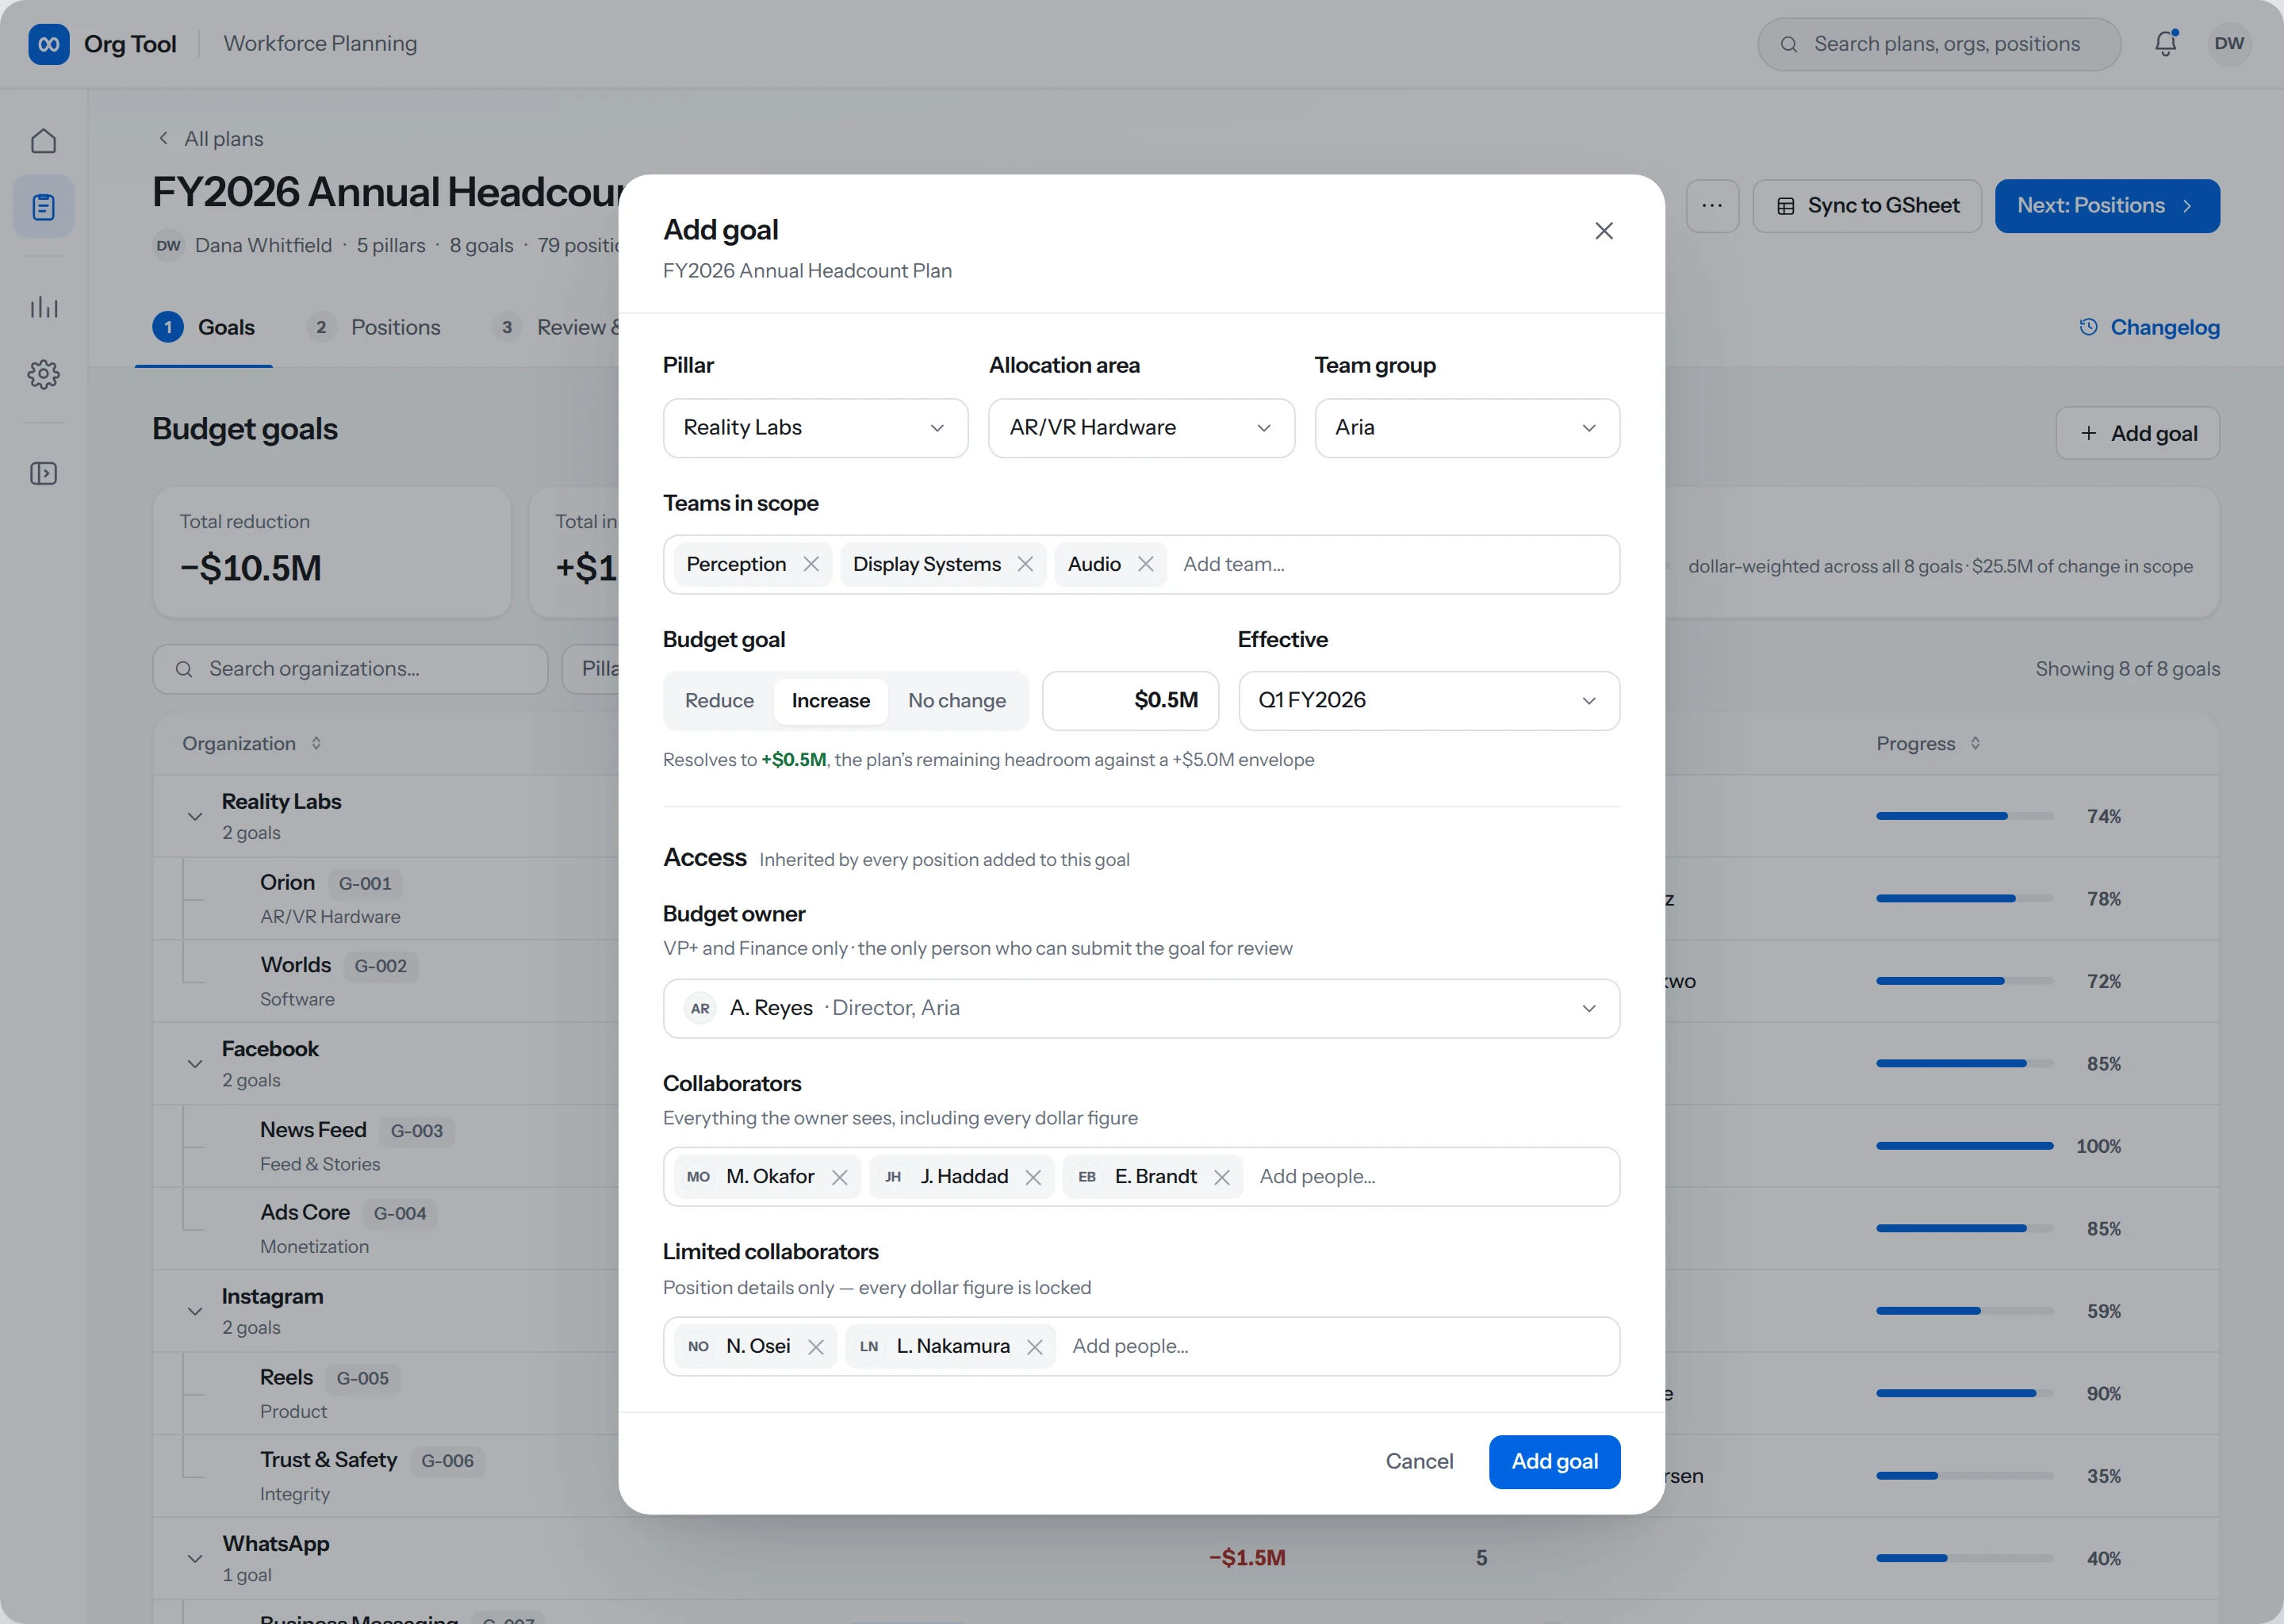Viewport: 2284px width, 1624px height.
Task: Select the Increase budget goal option
Action: click(830, 701)
